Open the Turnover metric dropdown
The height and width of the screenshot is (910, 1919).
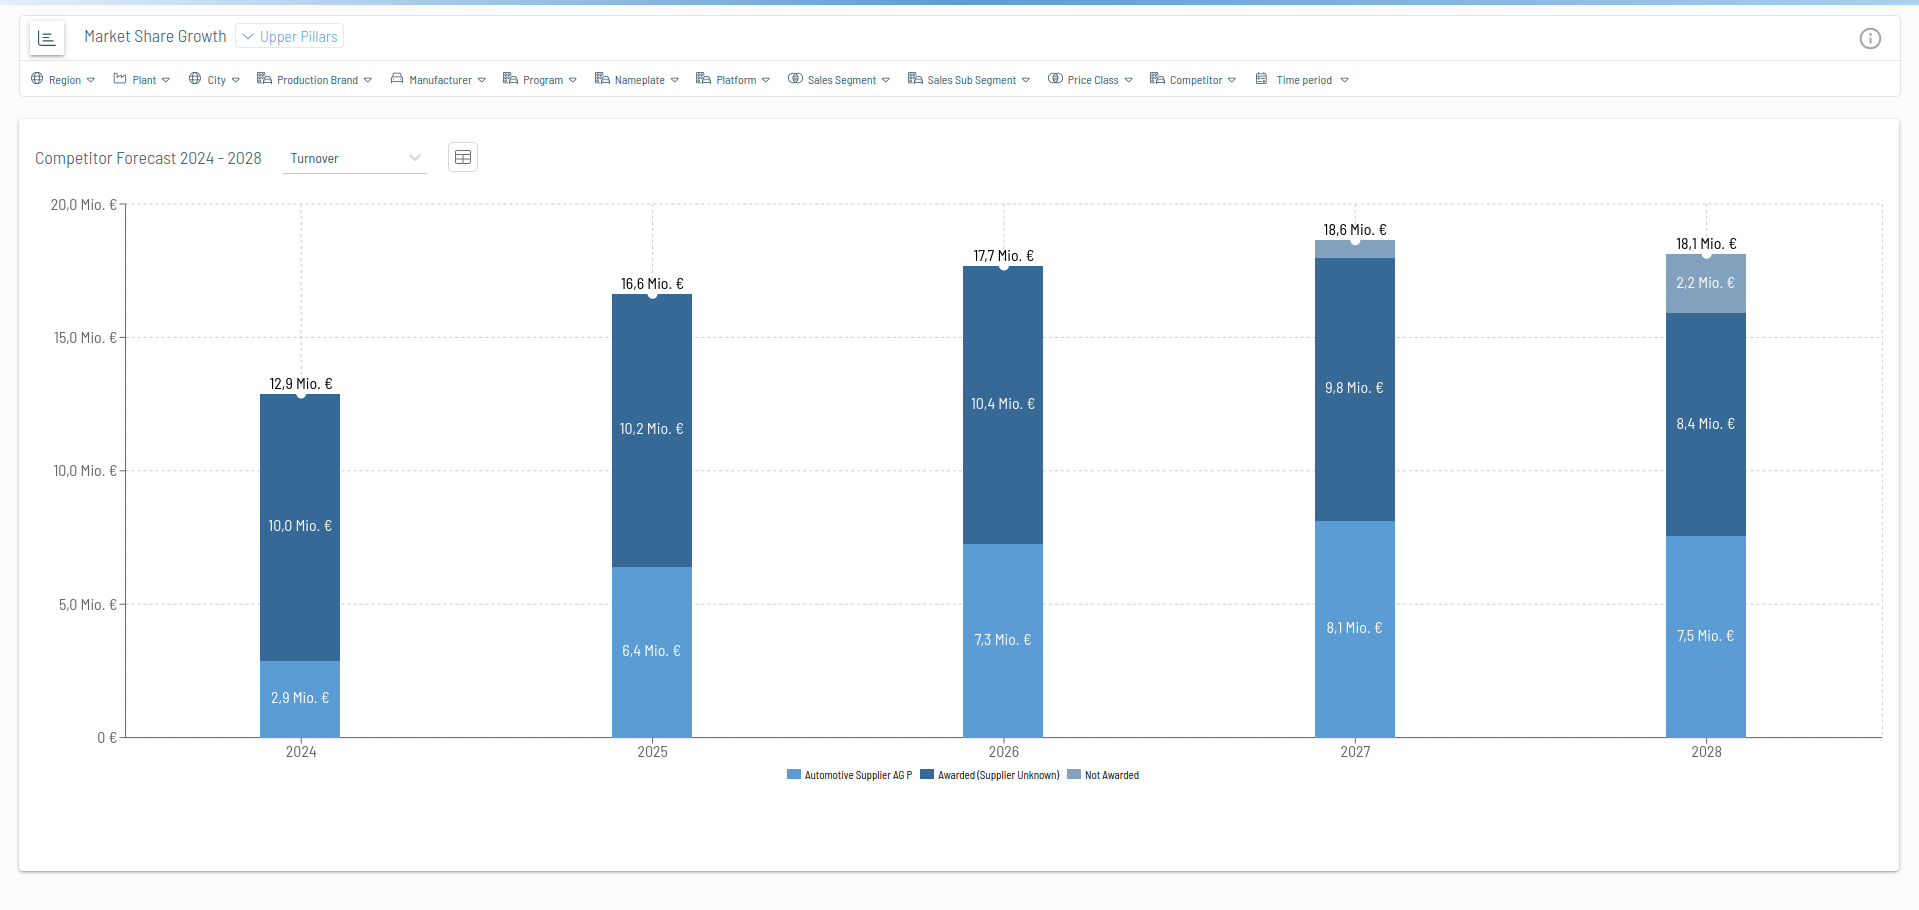355,158
